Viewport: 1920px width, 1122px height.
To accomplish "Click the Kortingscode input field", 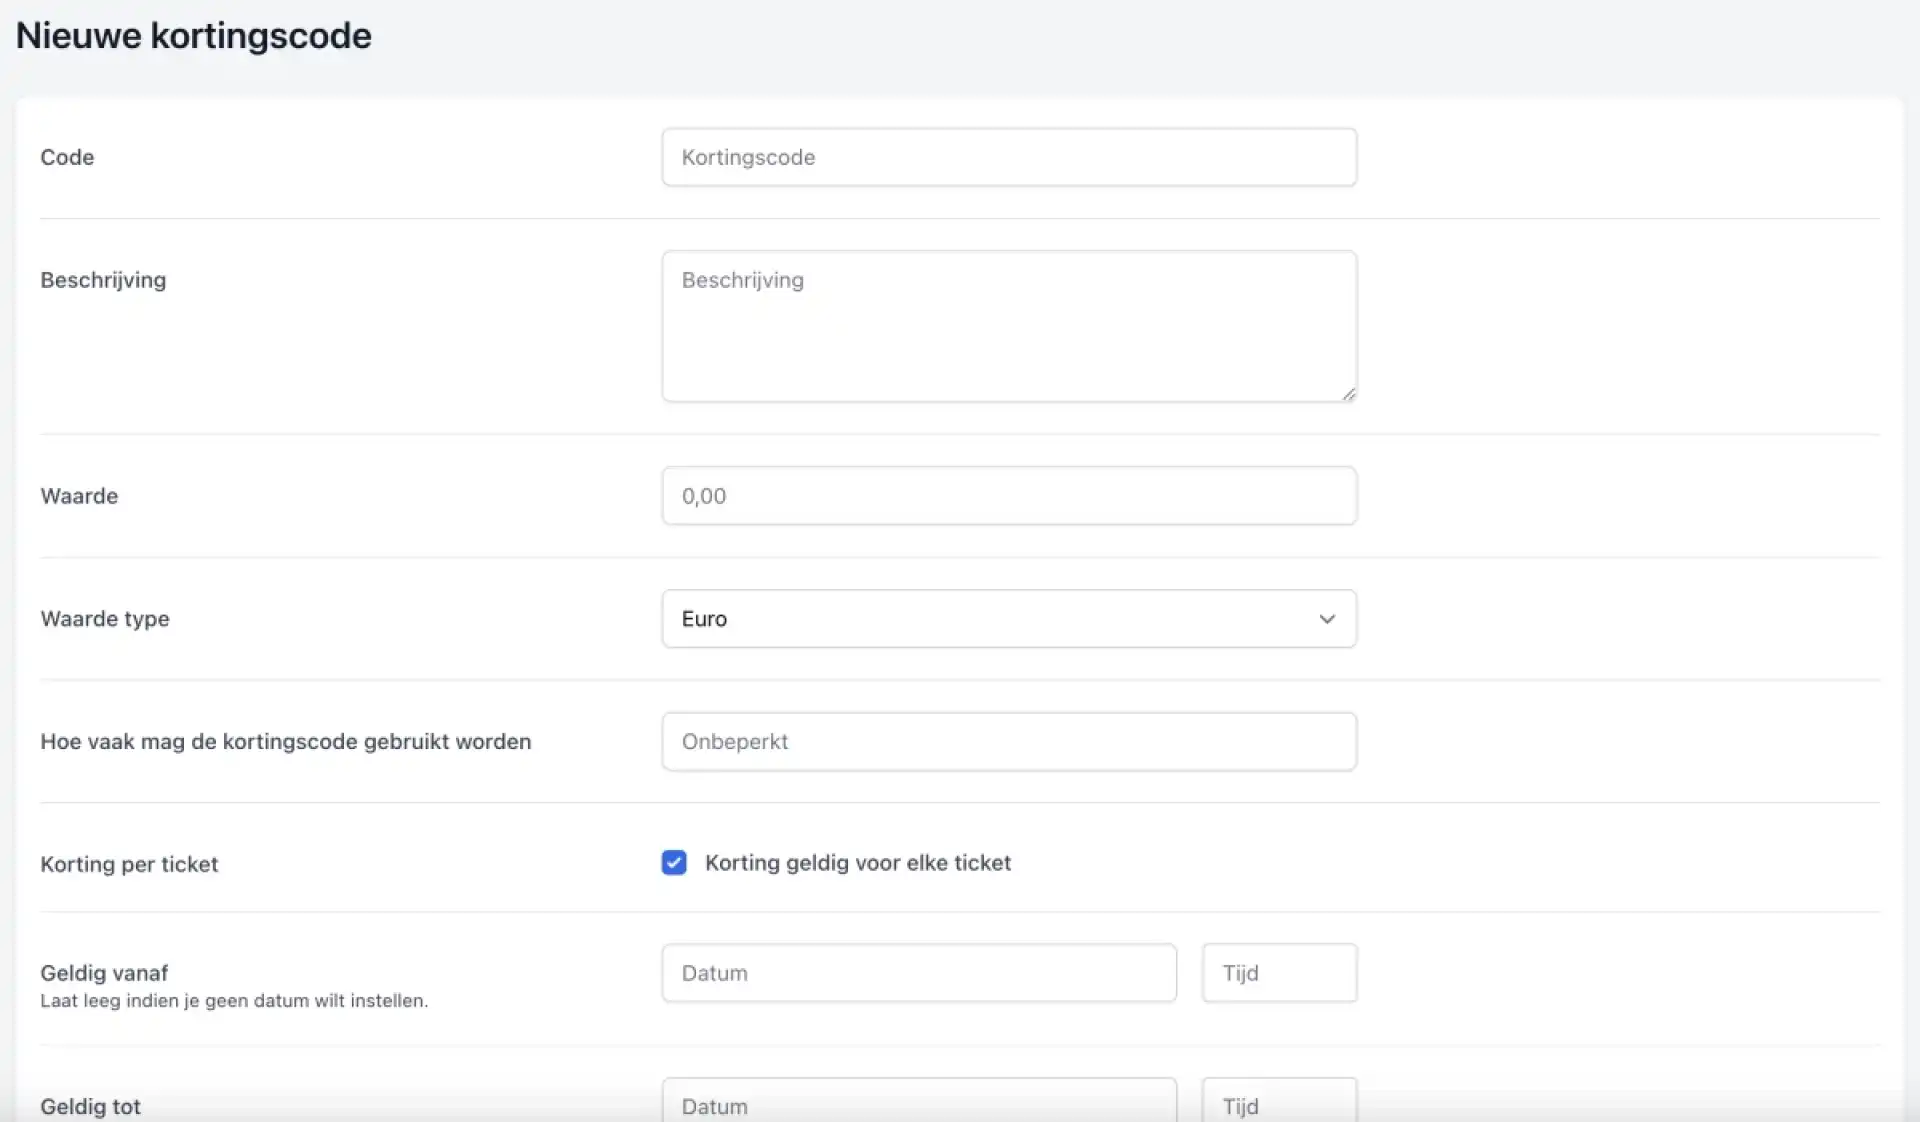I will pyautogui.click(x=1008, y=157).
